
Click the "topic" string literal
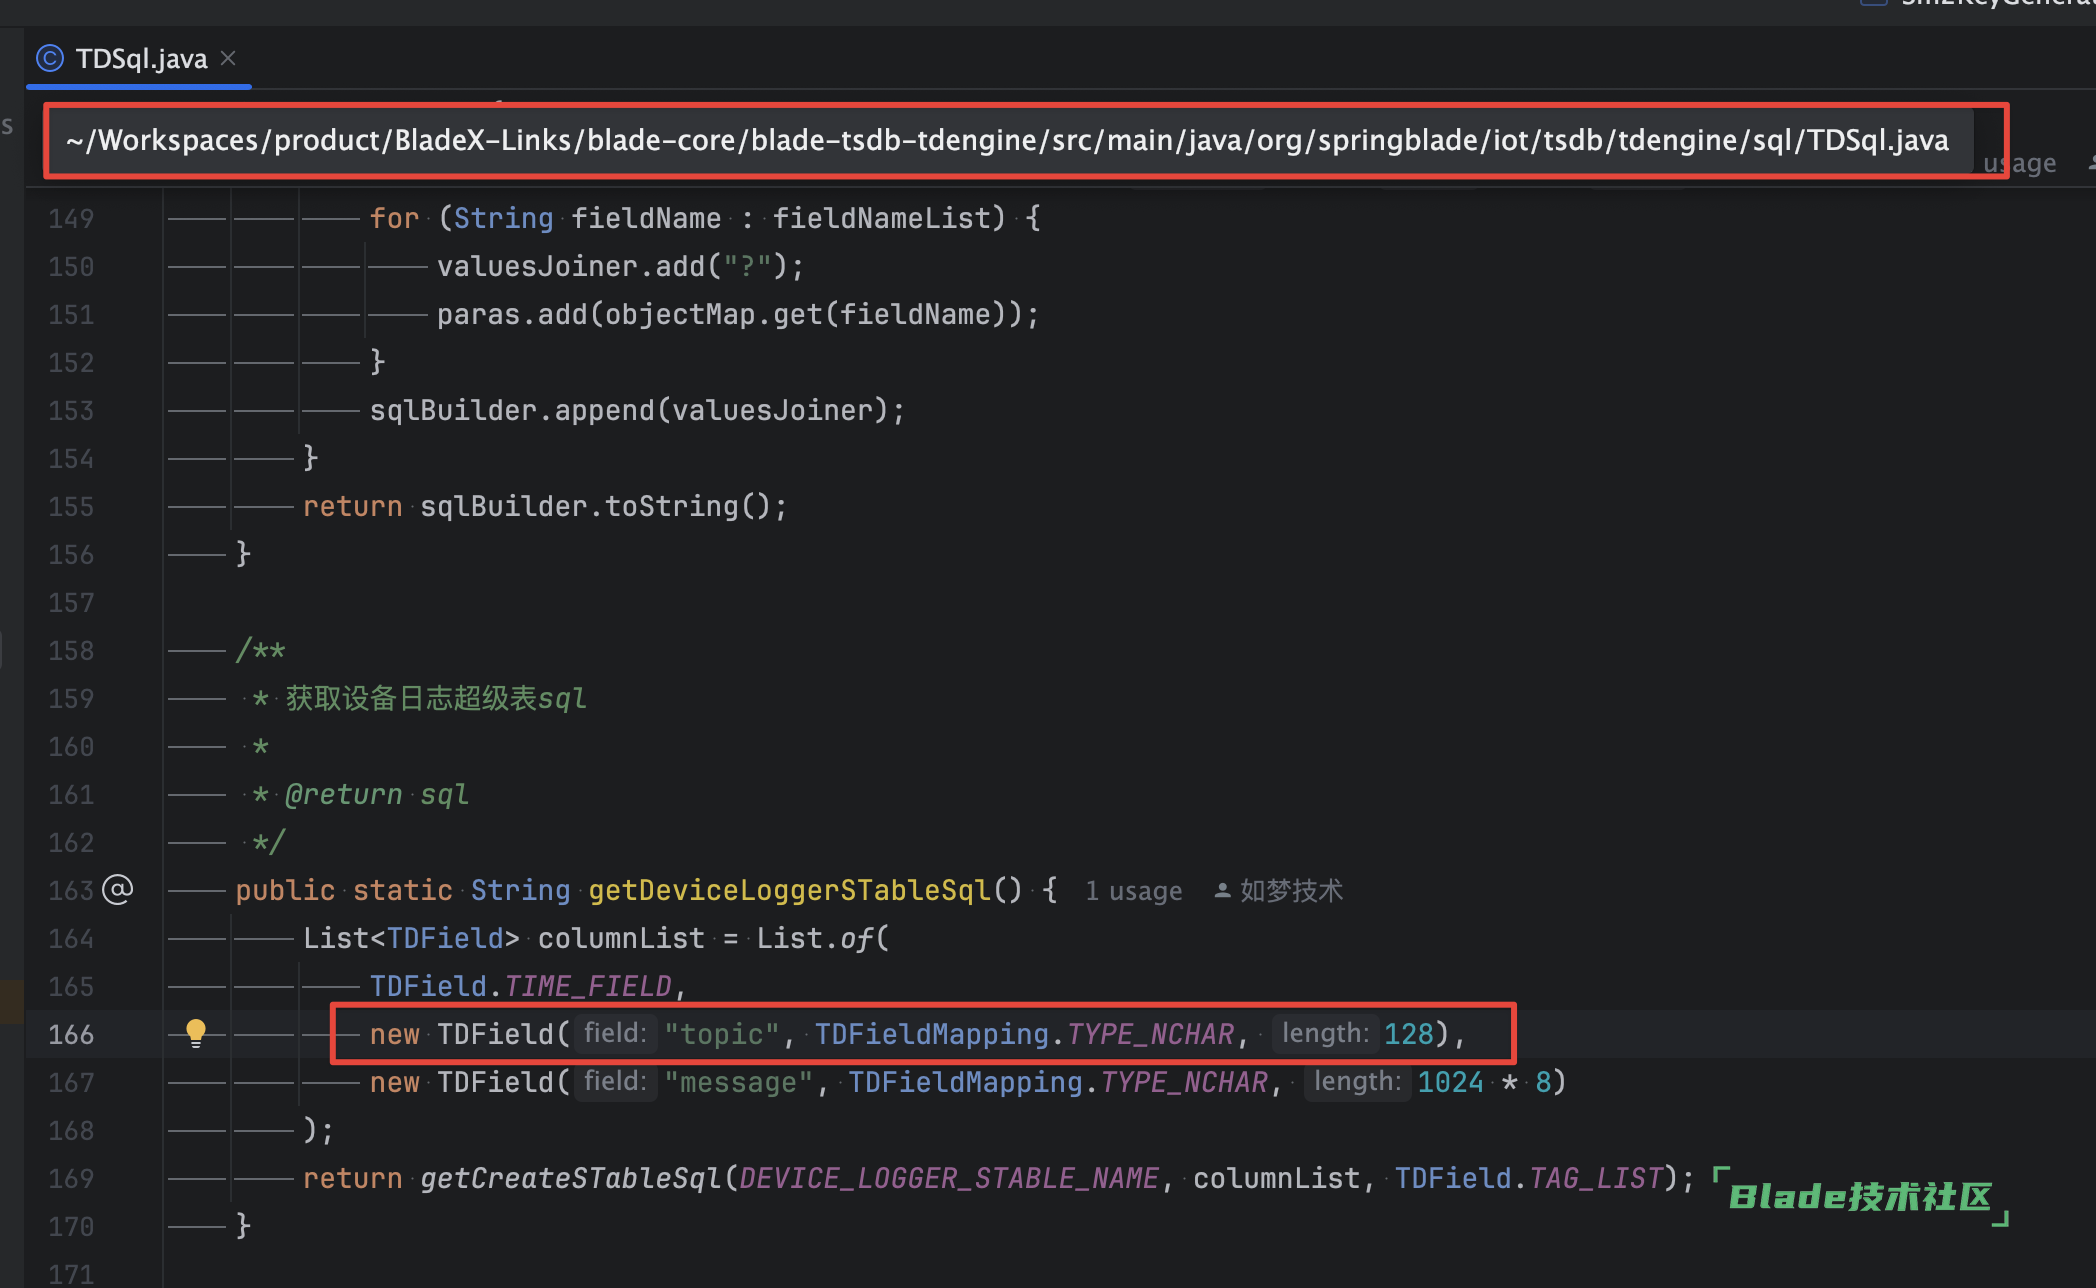point(721,1034)
